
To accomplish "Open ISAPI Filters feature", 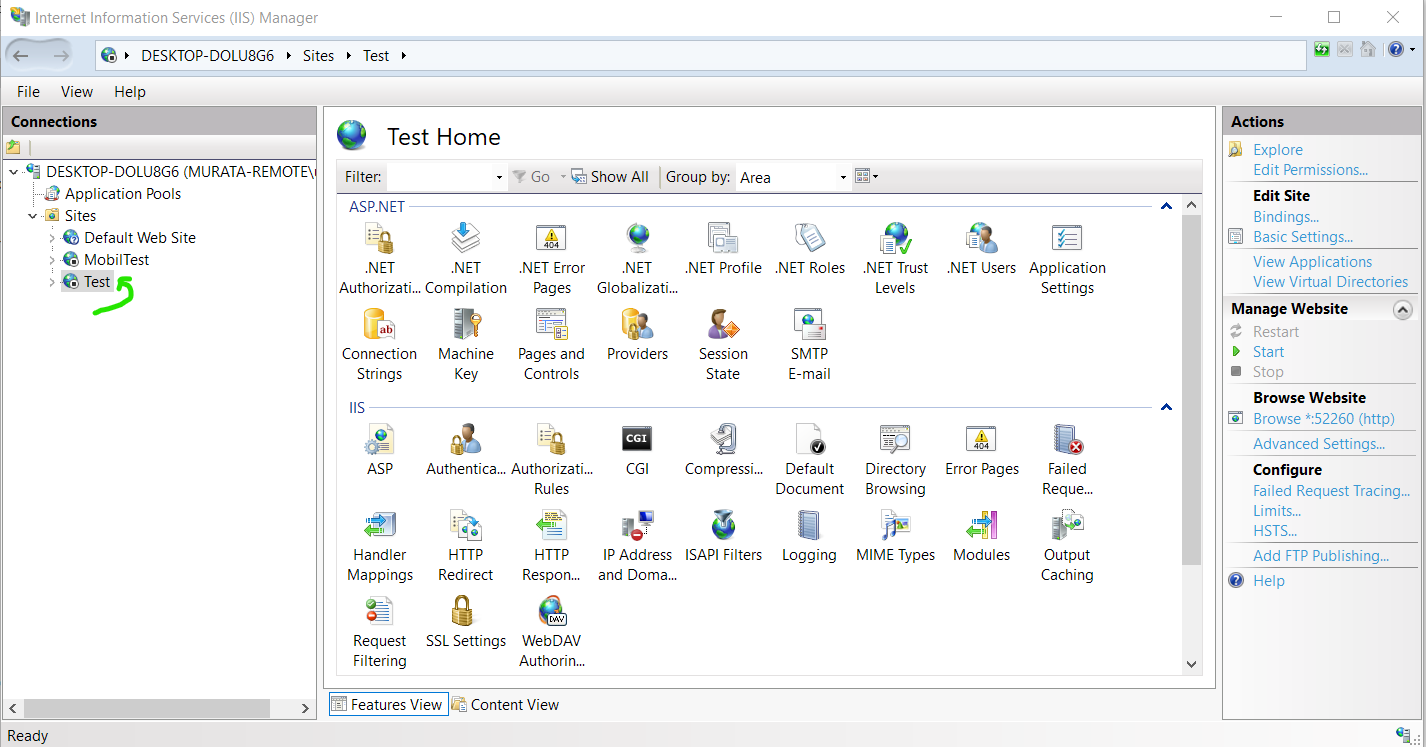I will [x=723, y=536].
